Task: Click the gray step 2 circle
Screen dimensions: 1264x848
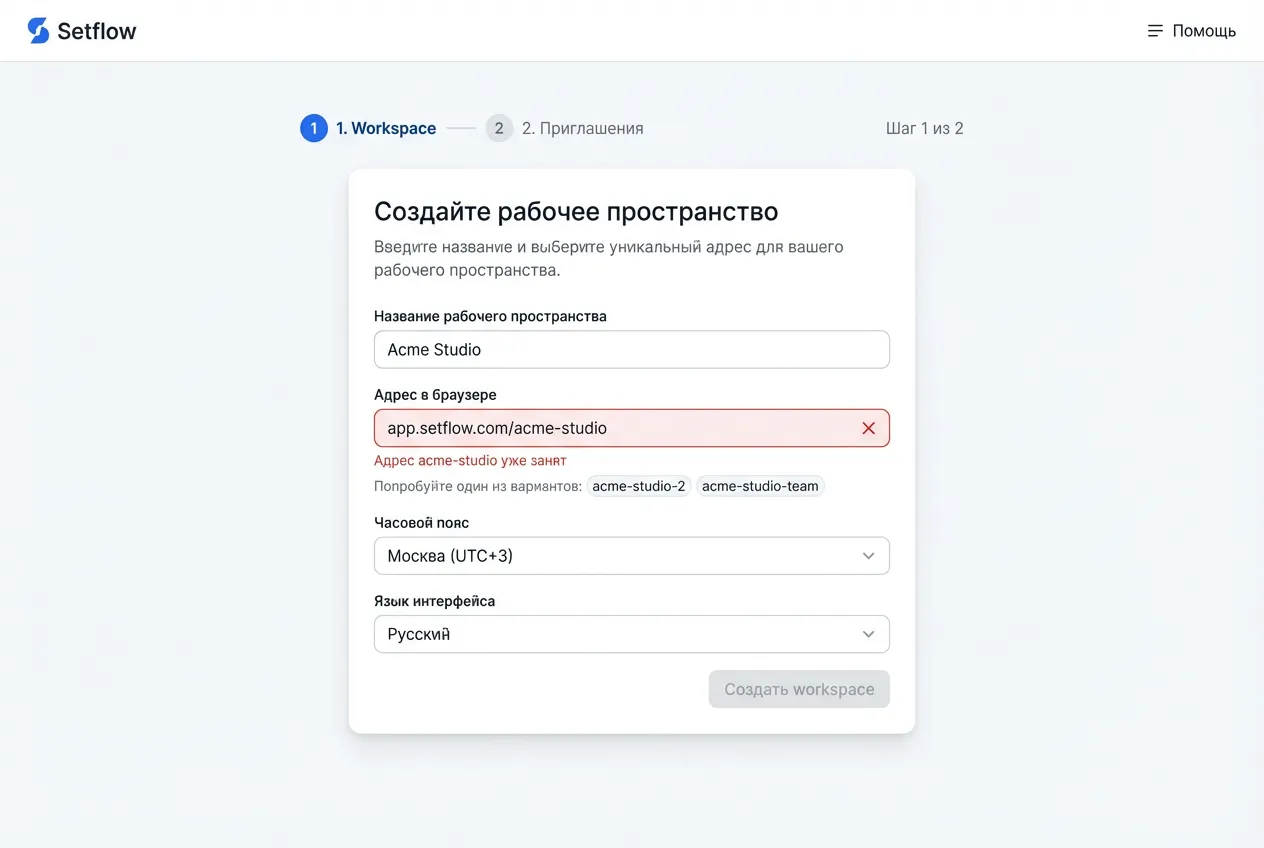Action: (x=499, y=128)
